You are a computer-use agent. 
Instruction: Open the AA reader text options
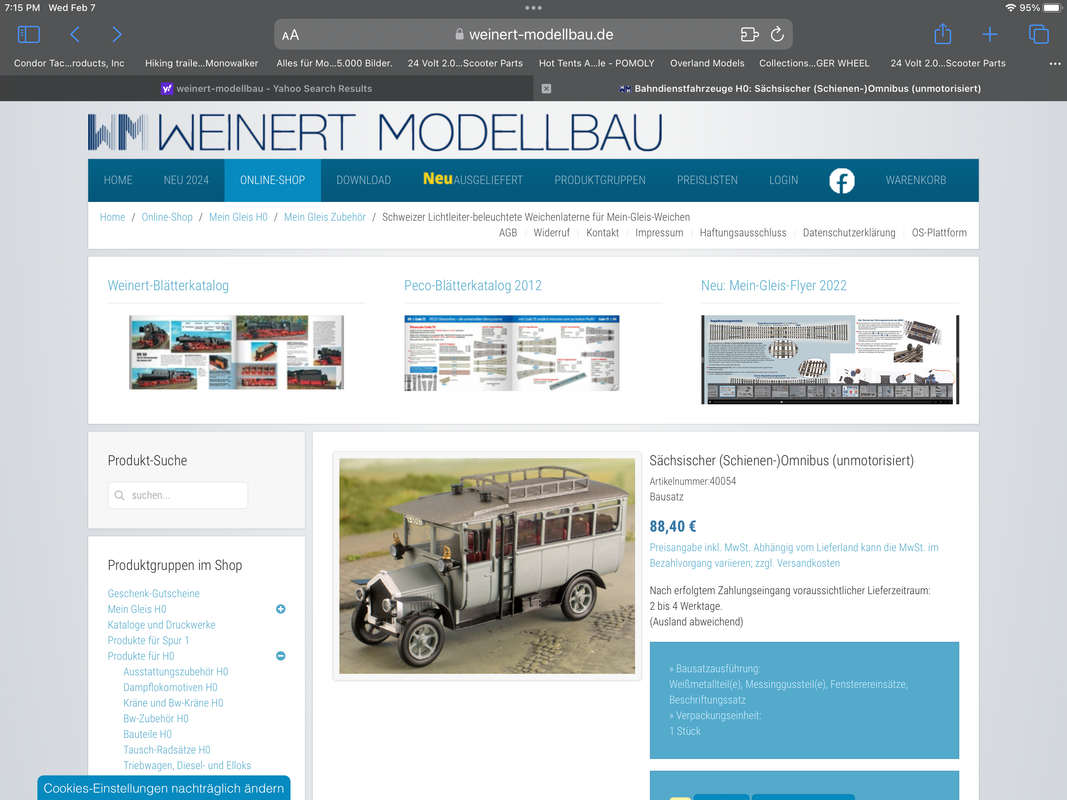tap(291, 35)
